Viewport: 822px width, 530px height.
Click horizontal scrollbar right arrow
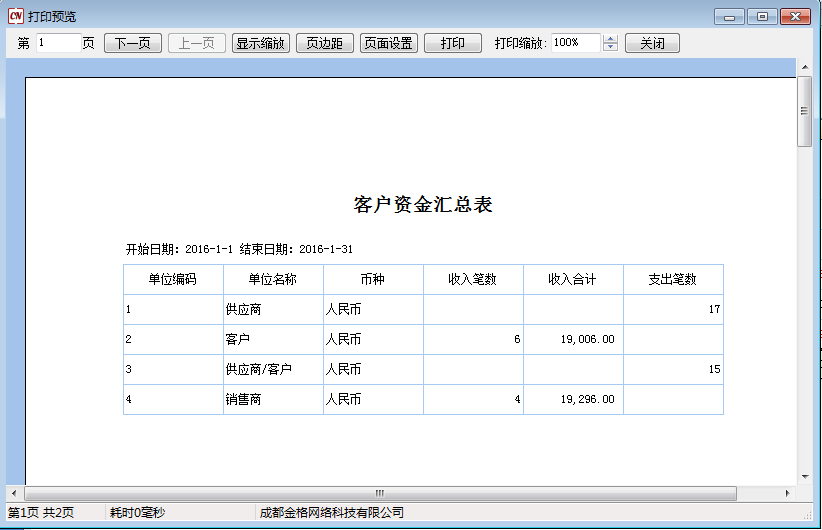tap(788, 493)
